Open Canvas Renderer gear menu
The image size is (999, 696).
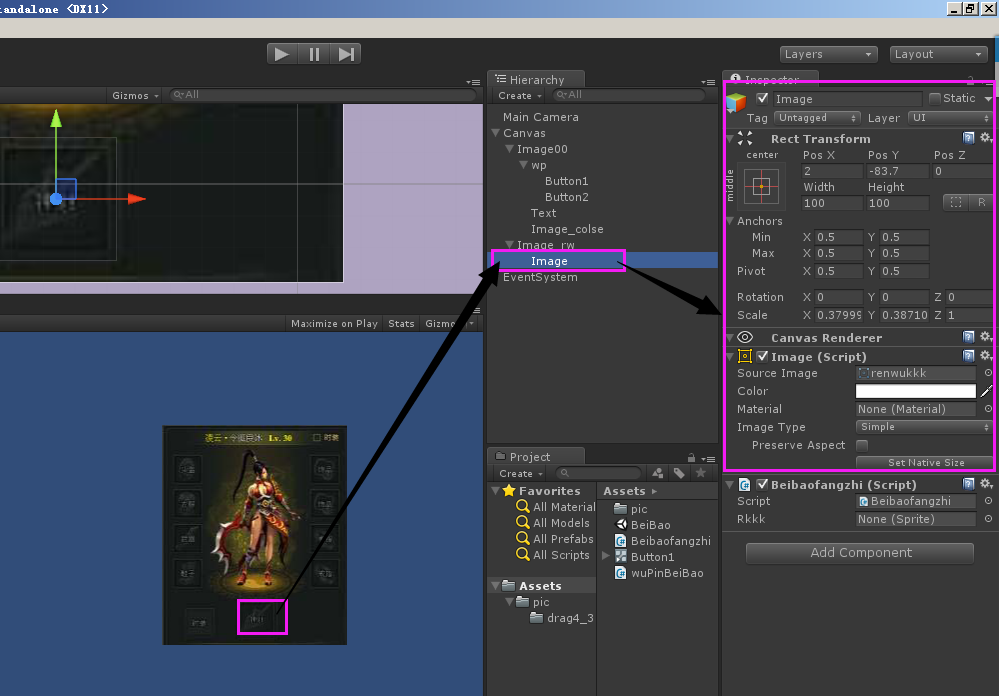click(x=986, y=337)
